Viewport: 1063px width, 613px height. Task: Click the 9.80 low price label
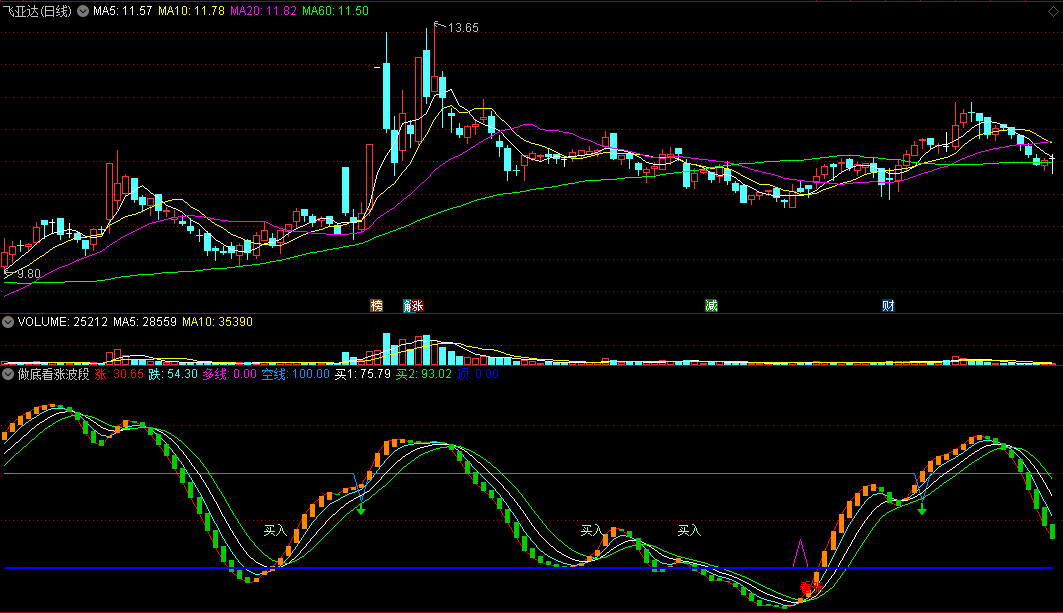(x=28, y=274)
